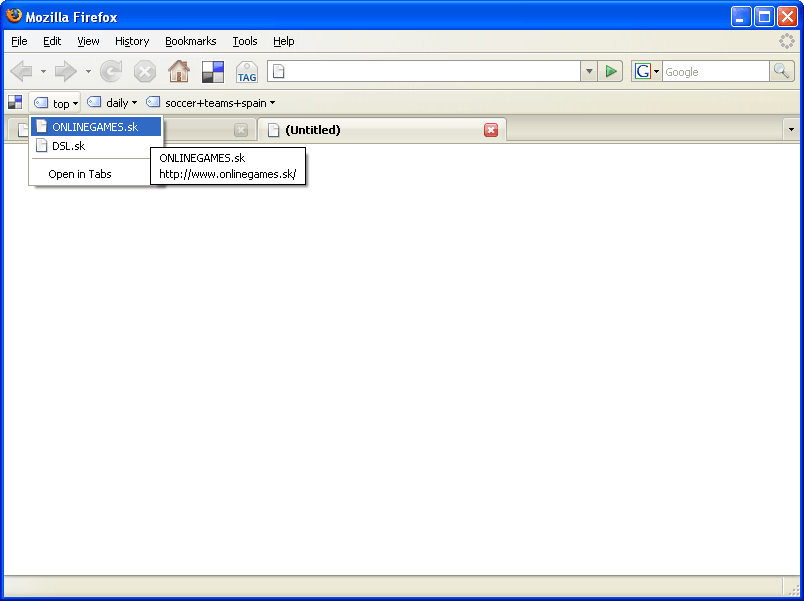Close the first background tab

click(241, 130)
